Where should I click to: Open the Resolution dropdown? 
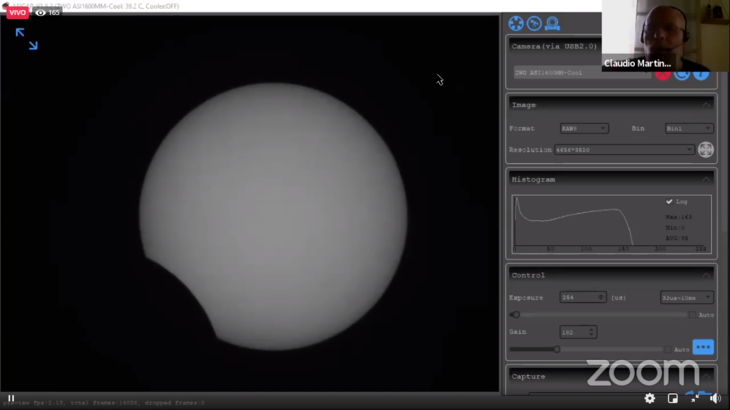click(x=625, y=150)
